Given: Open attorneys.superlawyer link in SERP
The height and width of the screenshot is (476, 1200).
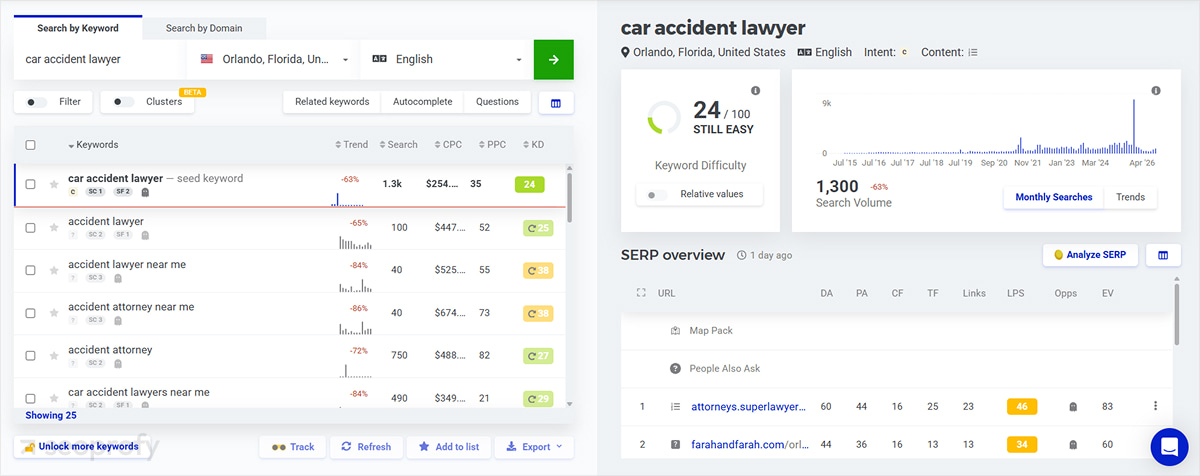Looking at the screenshot, I should 748,407.
